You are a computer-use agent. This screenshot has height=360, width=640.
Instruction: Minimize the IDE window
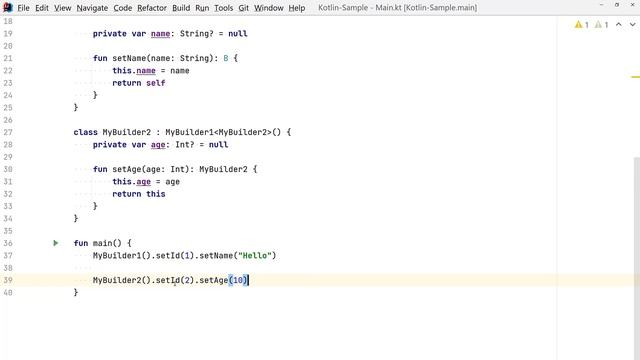tap(601, 5)
